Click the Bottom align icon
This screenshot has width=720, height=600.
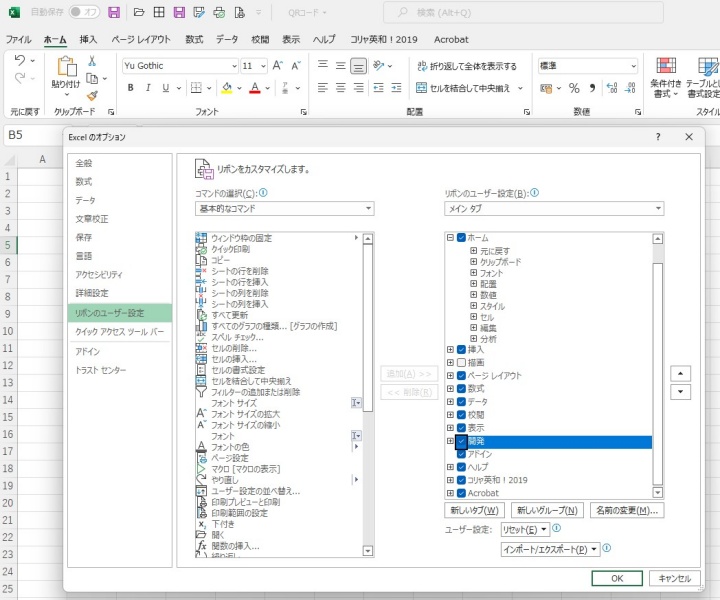[x=358, y=66]
